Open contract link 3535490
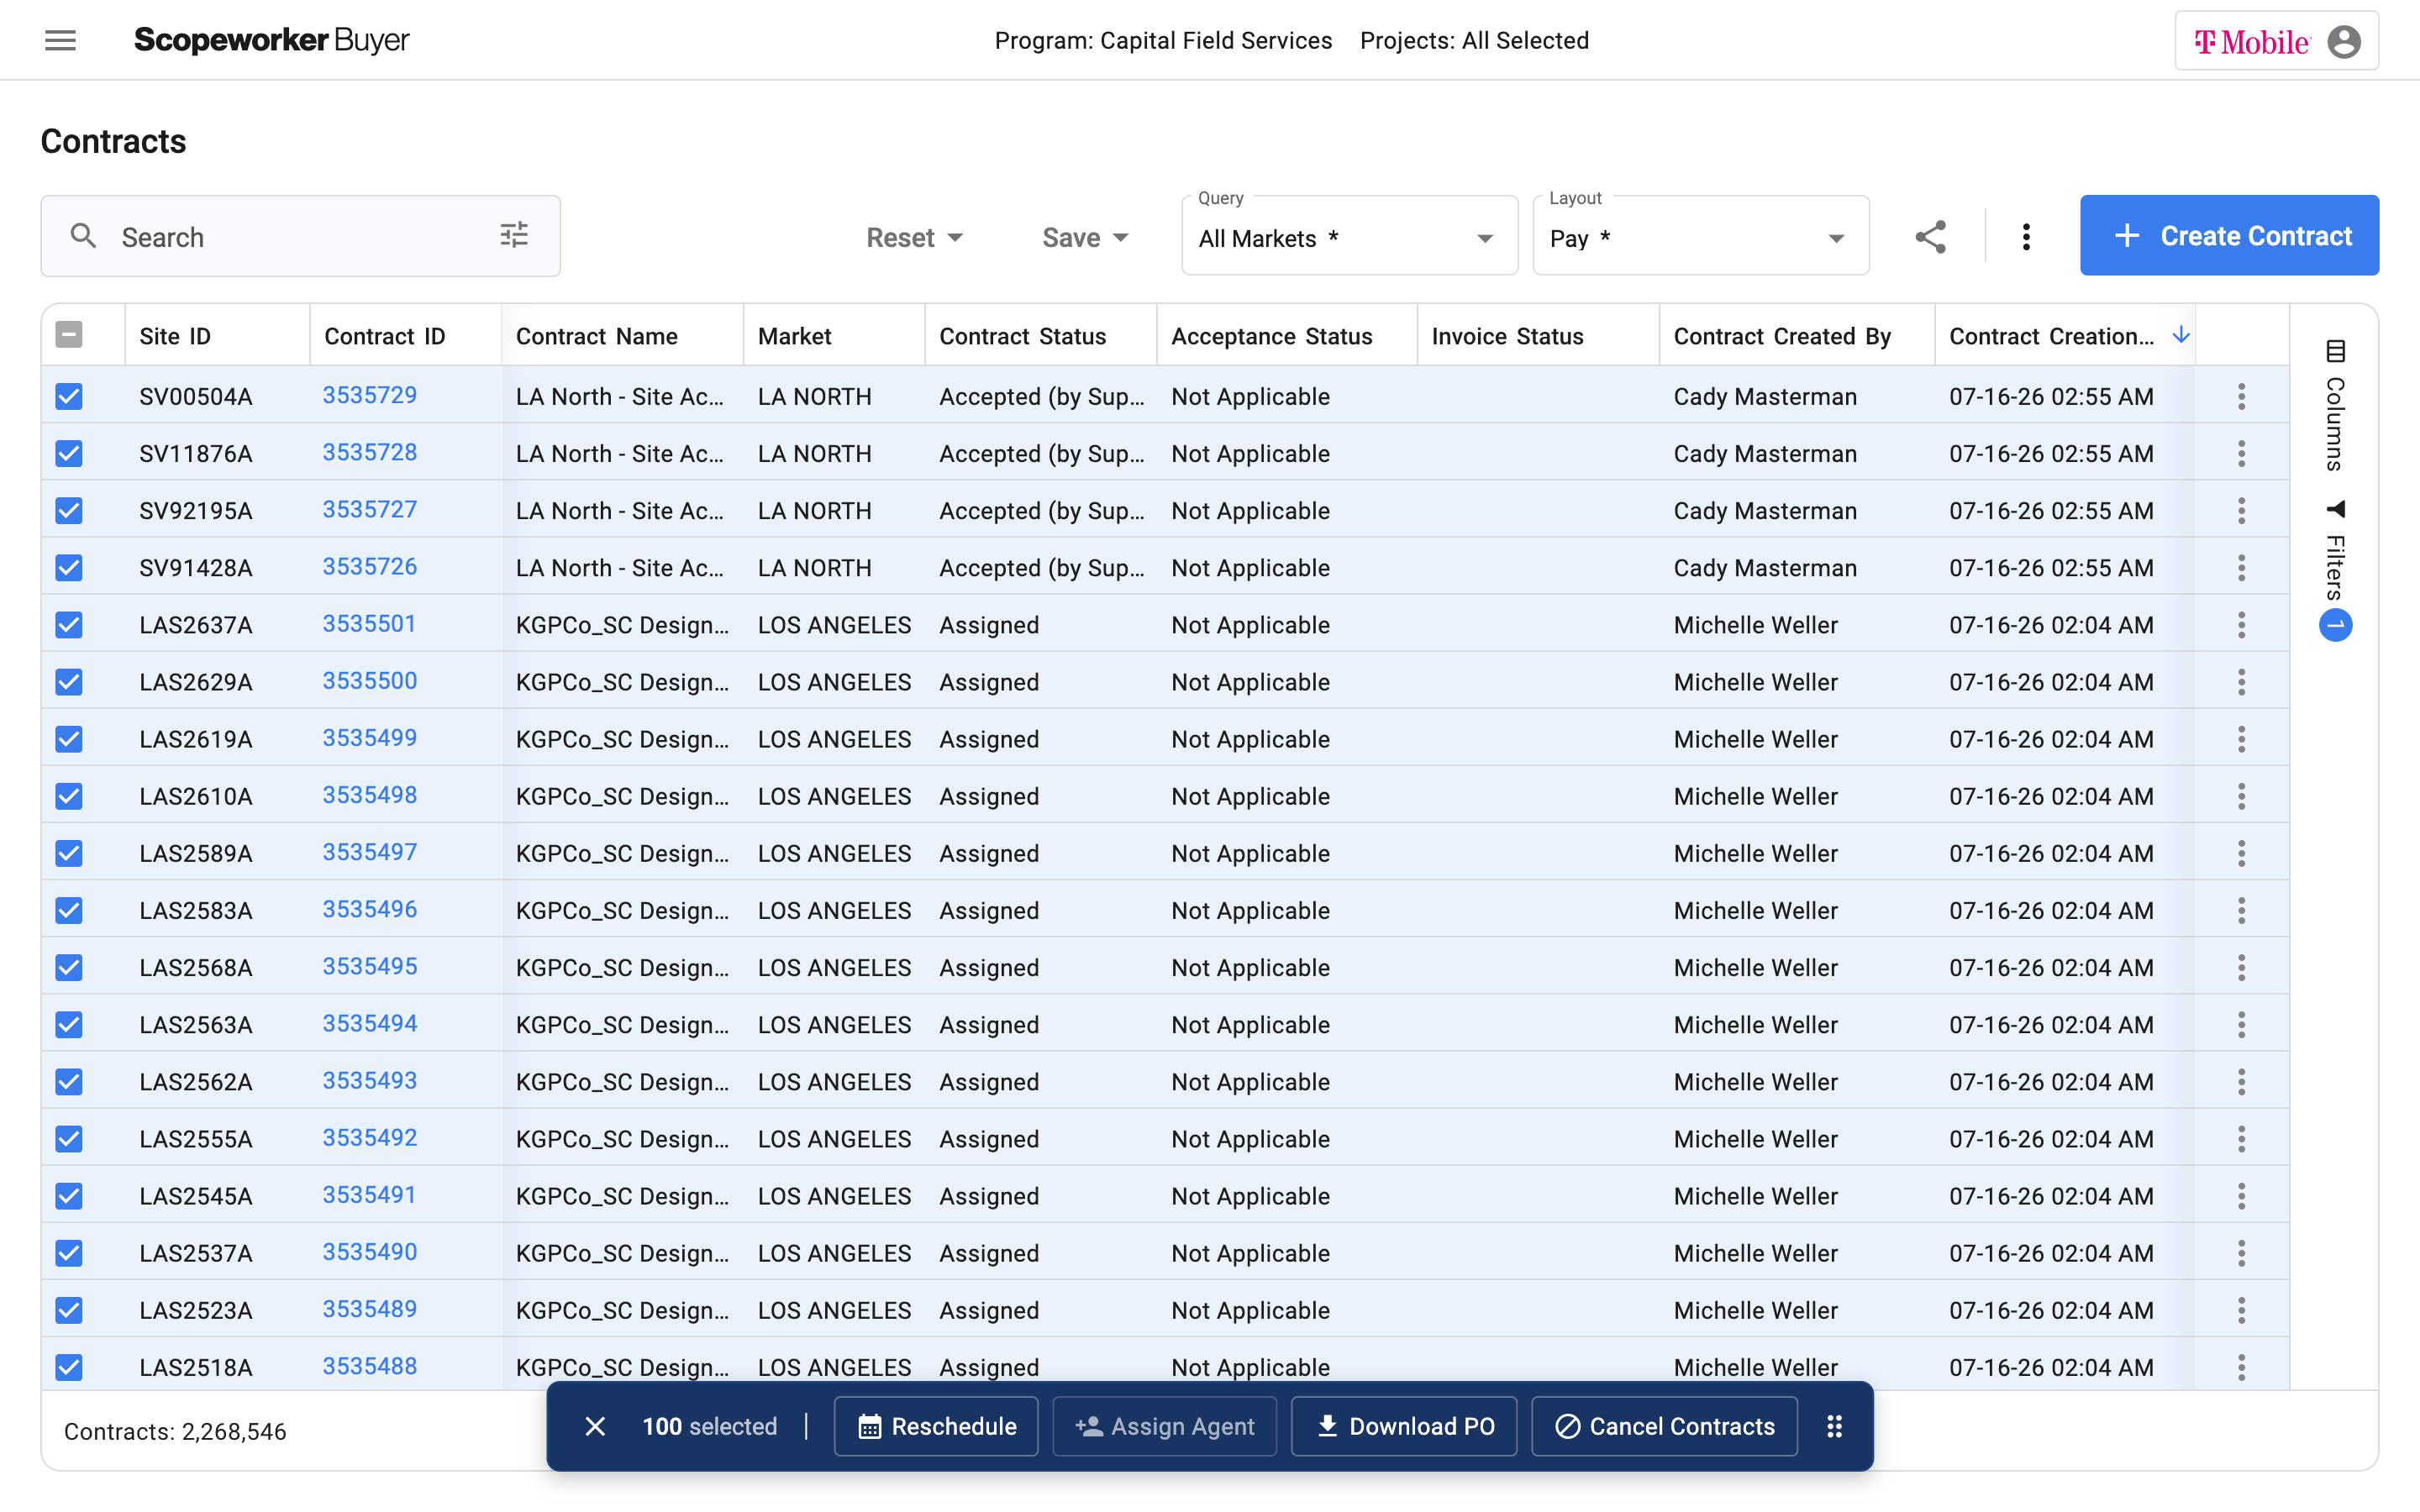 369,1252
